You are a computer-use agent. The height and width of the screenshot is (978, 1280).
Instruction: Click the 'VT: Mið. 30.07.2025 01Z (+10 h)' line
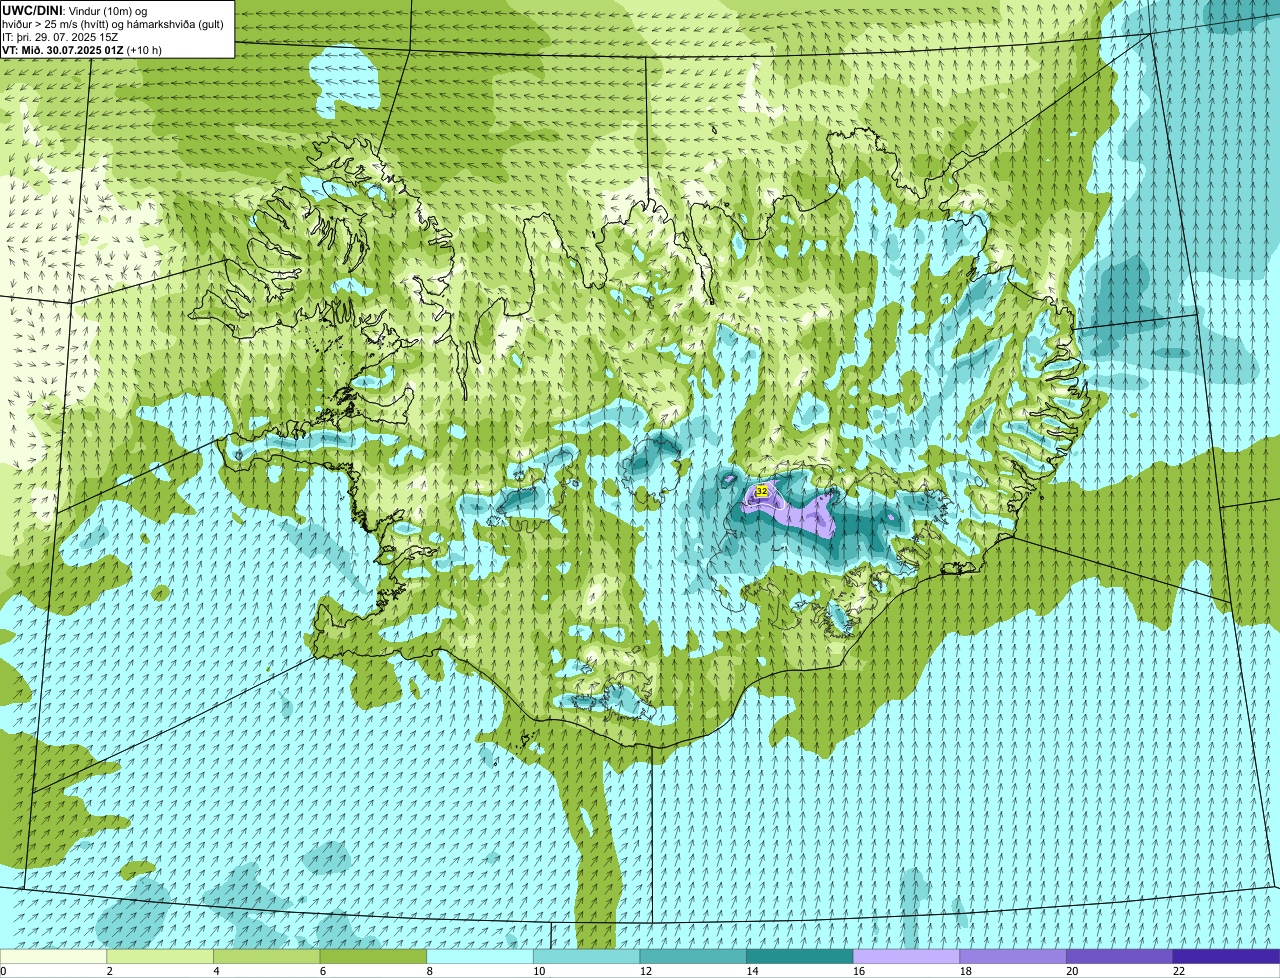[x=82, y=49]
